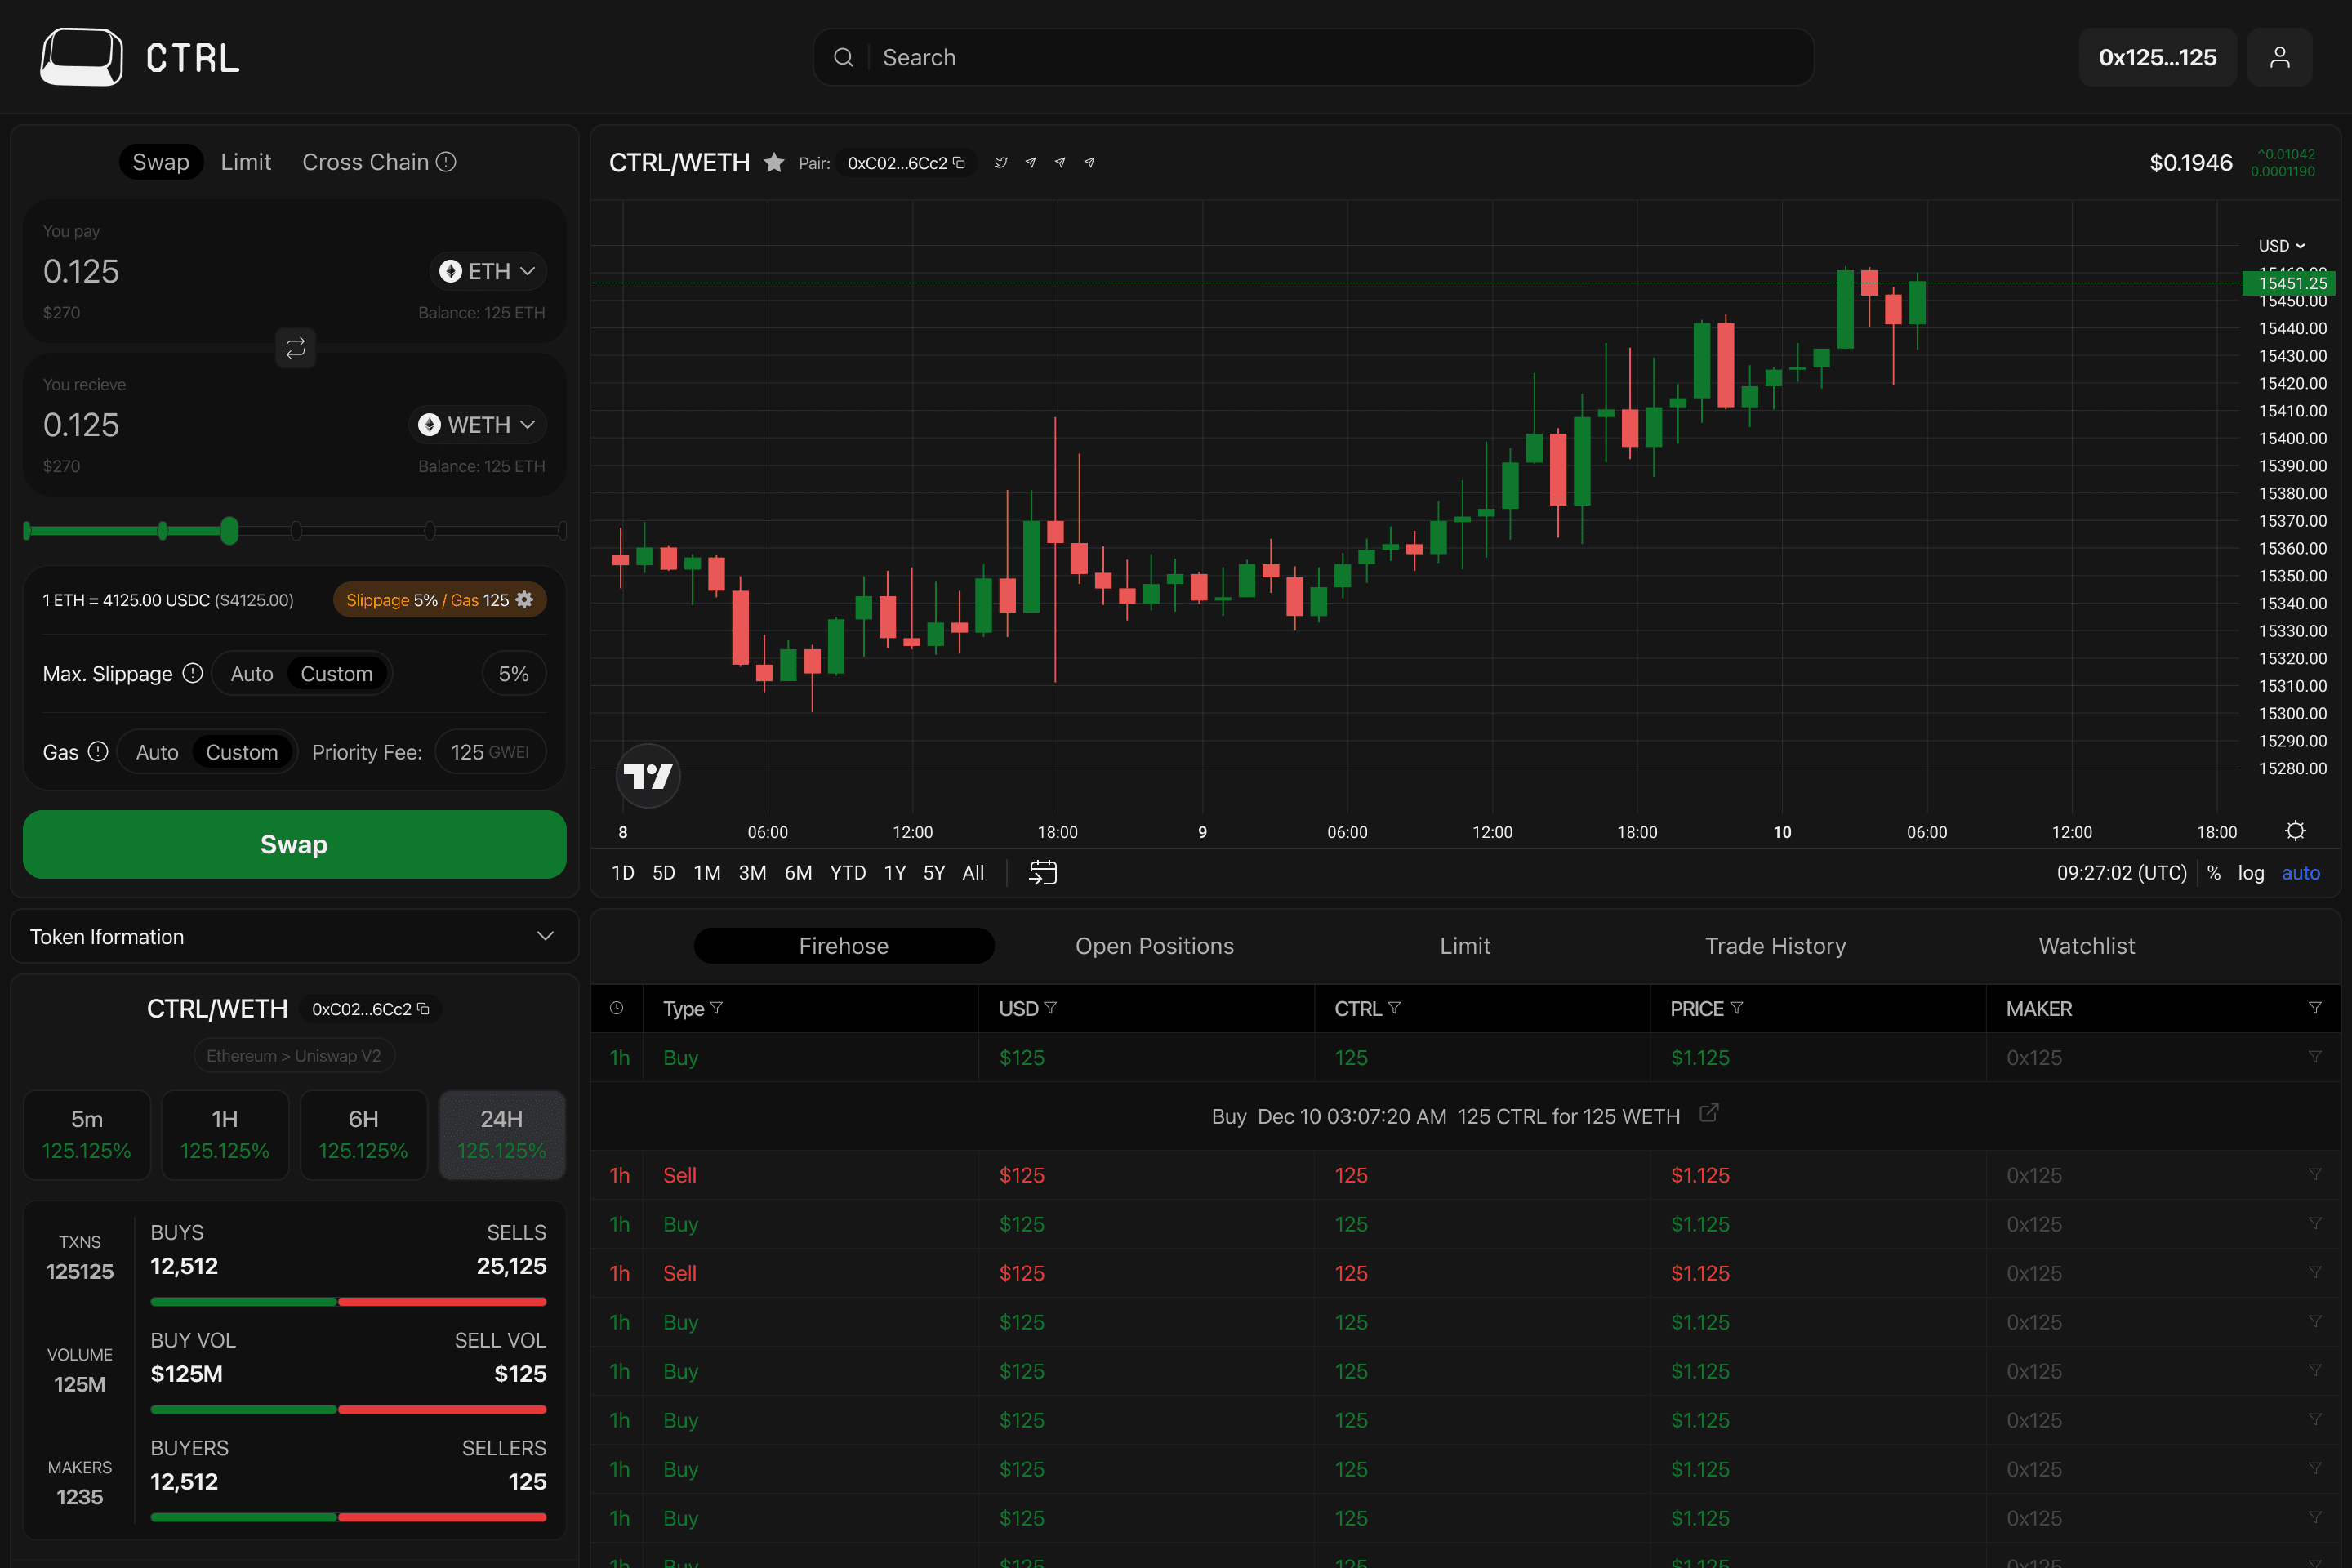The height and width of the screenshot is (1568, 2352).
Task: Toggle auto scale on the chart
Action: (2300, 873)
